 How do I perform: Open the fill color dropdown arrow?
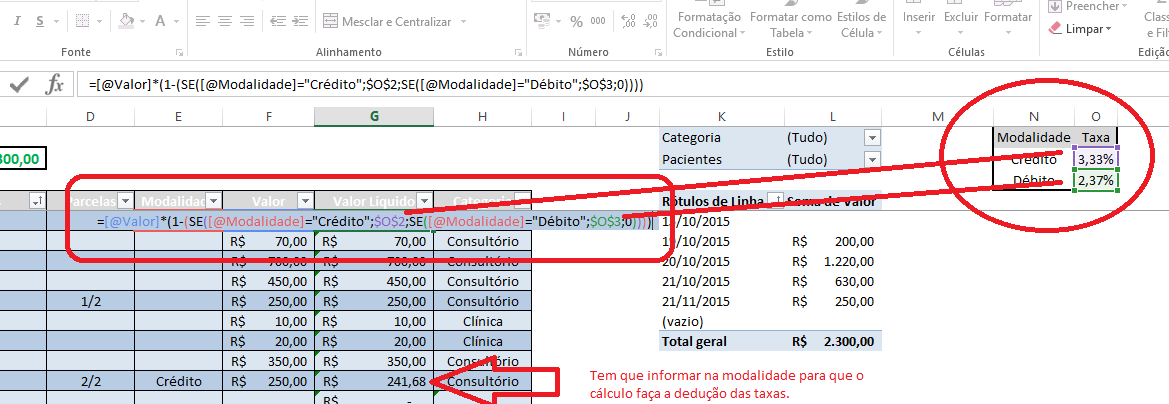[144, 22]
